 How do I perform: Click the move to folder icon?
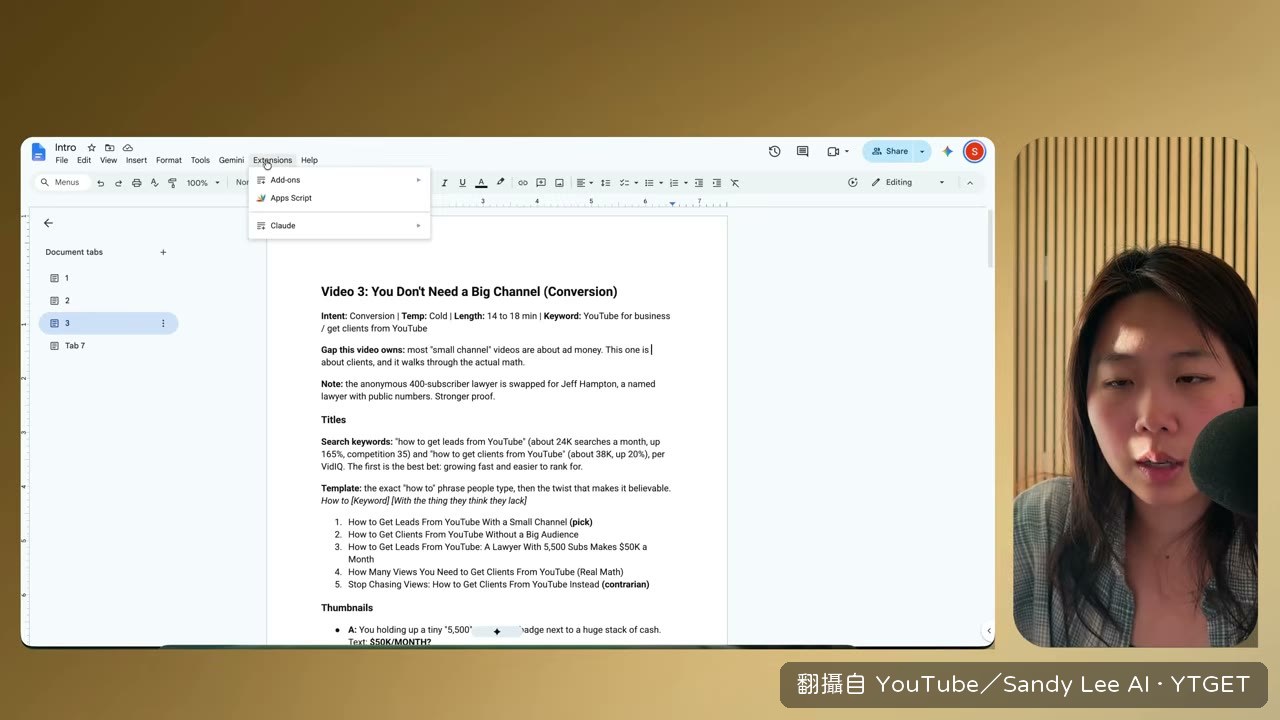109,148
